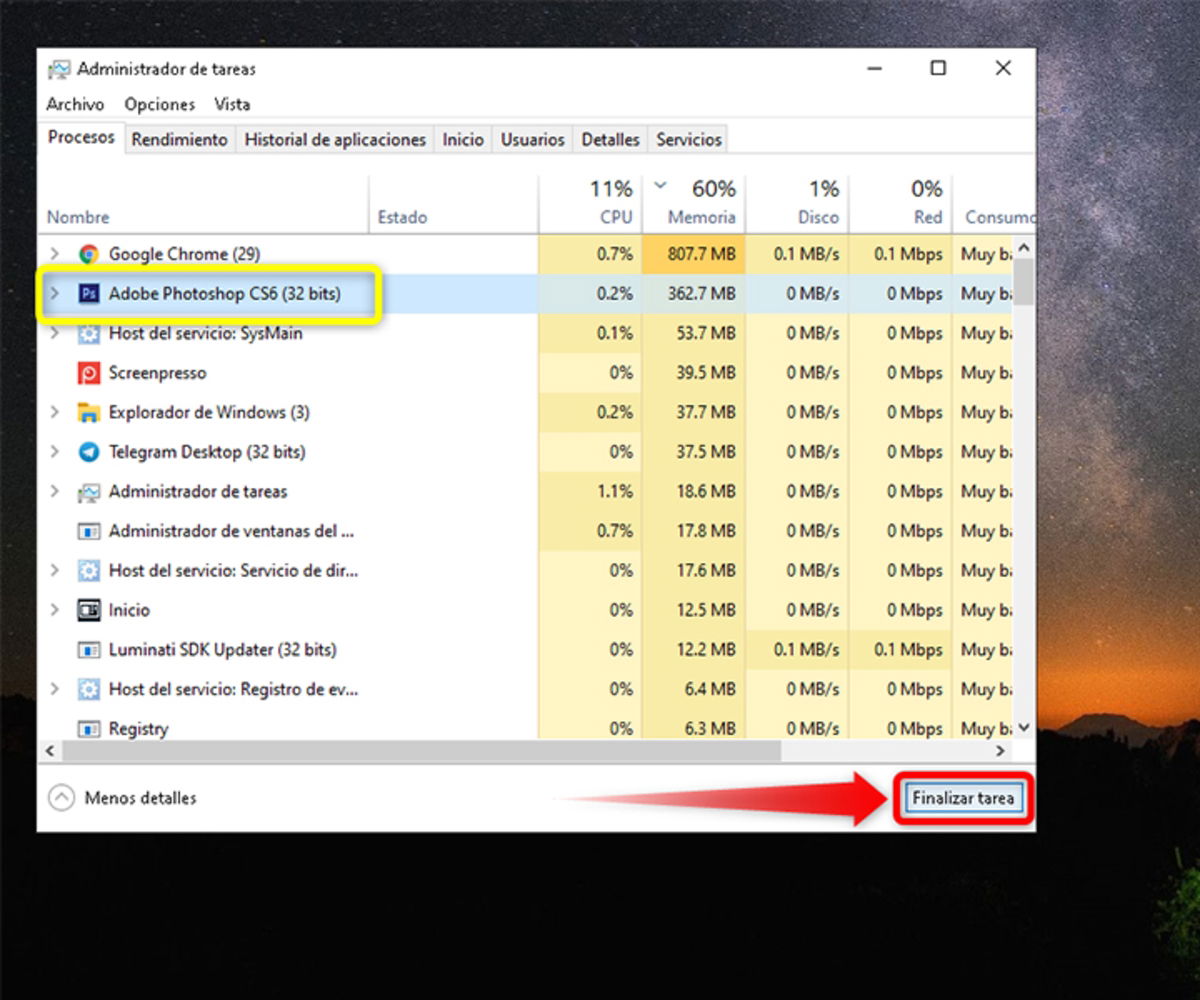Click the Task Manager title bar icon
The image size is (1200, 1000).
[x=61, y=68]
